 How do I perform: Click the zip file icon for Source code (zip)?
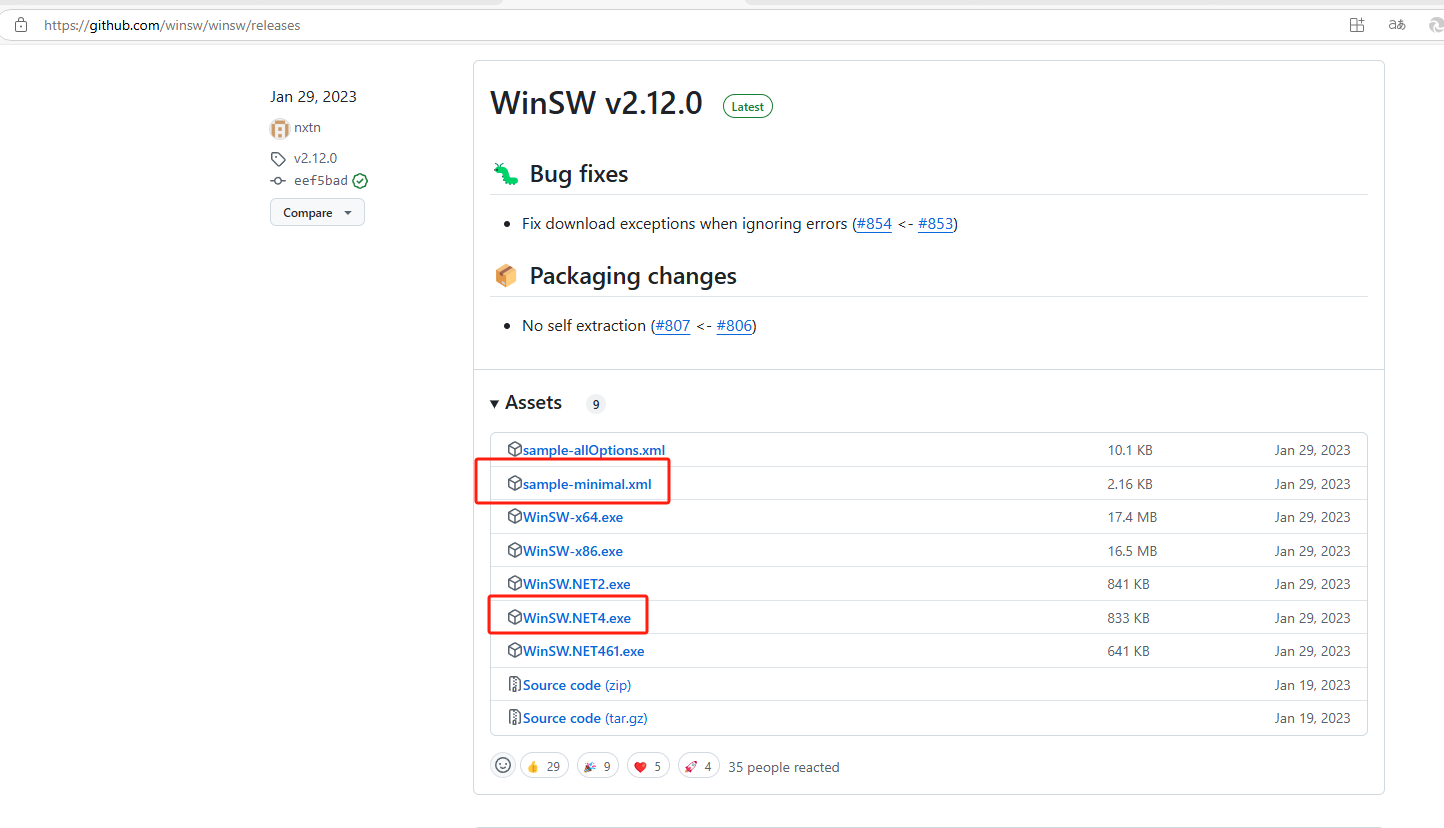pos(515,685)
